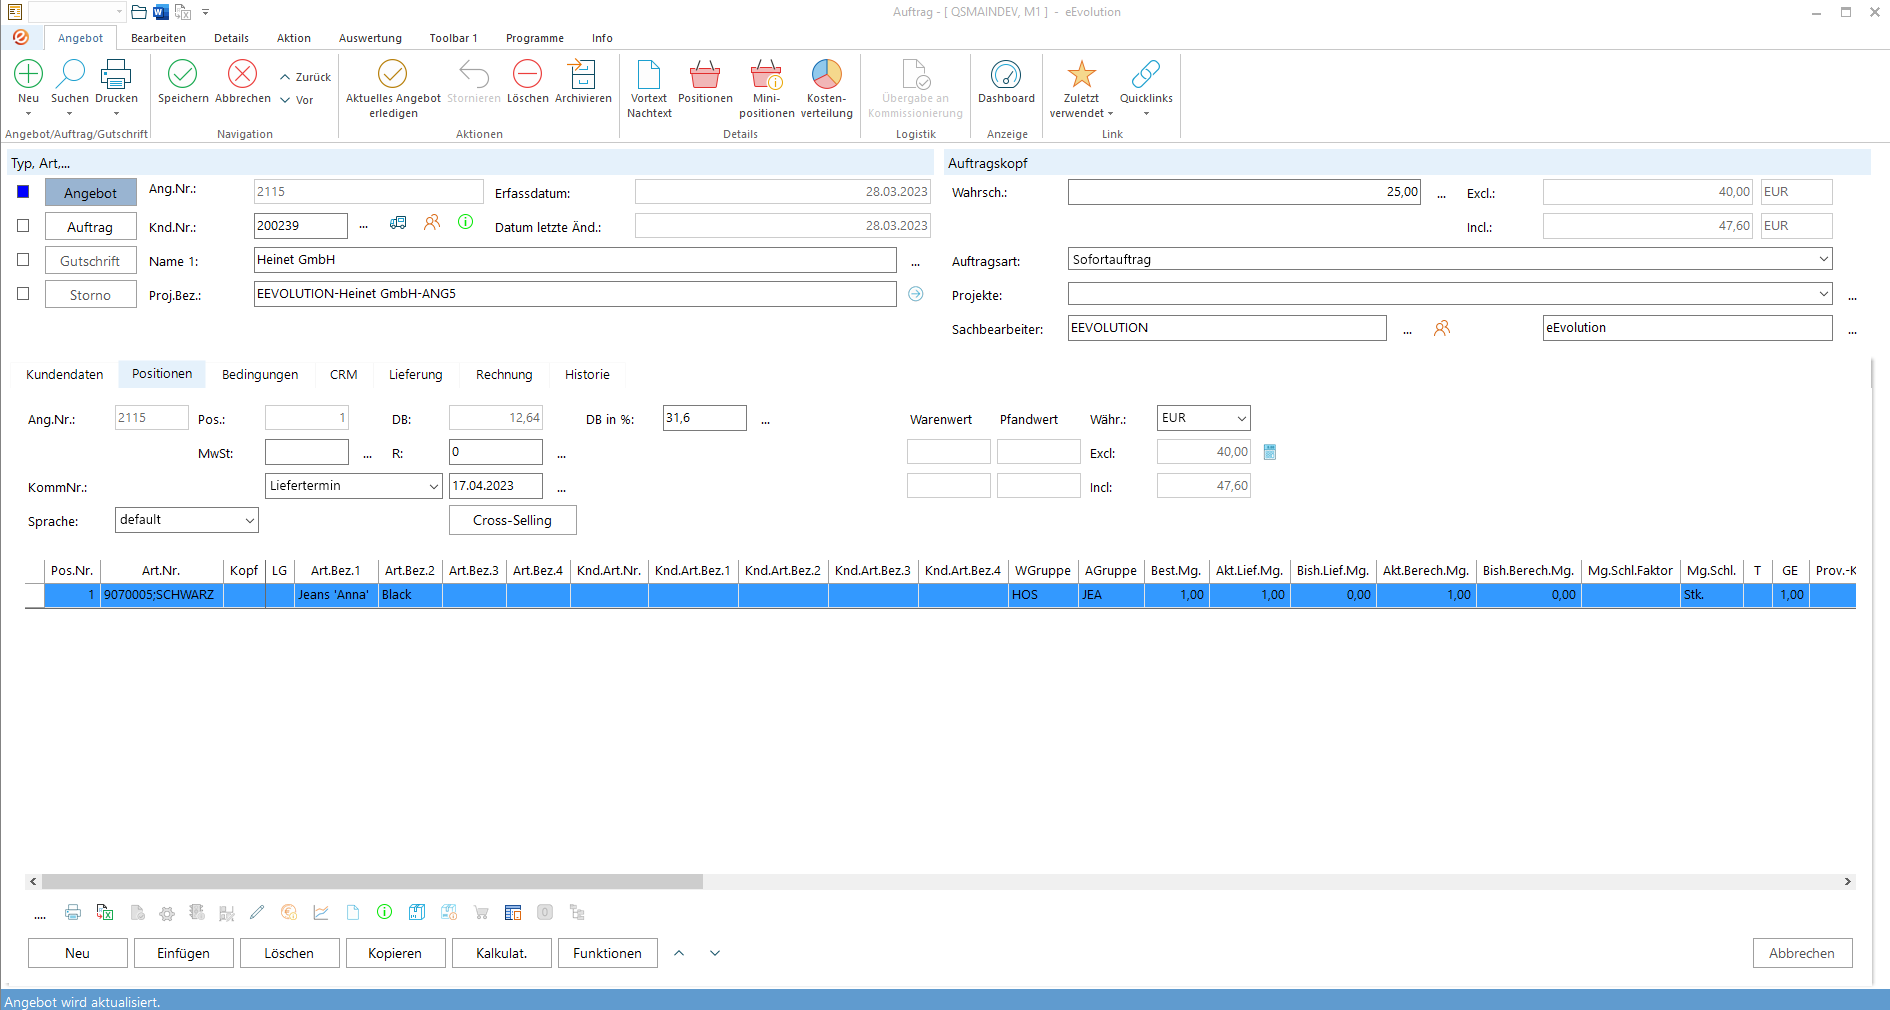Viewport: 1890px width, 1010px height.
Task: Click the people icon beside Sachbearbeiter
Action: point(1442,328)
